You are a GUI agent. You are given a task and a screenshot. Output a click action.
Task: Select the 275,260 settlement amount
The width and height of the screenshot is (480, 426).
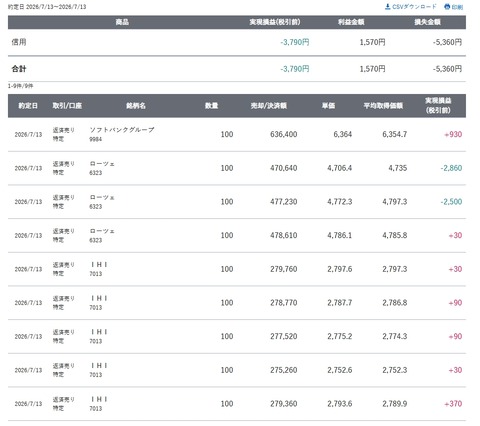[x=284, y=370]
